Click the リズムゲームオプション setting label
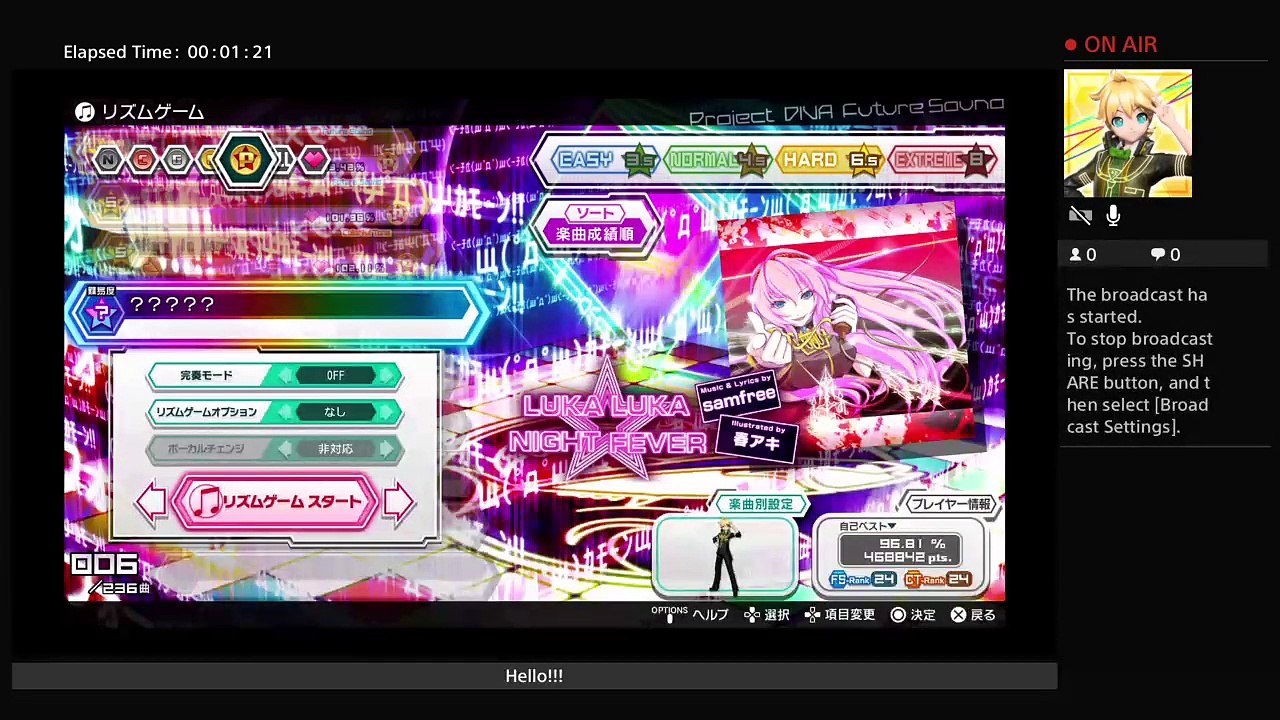This screenshot has width=1280, height=720. tap(206, 412)
